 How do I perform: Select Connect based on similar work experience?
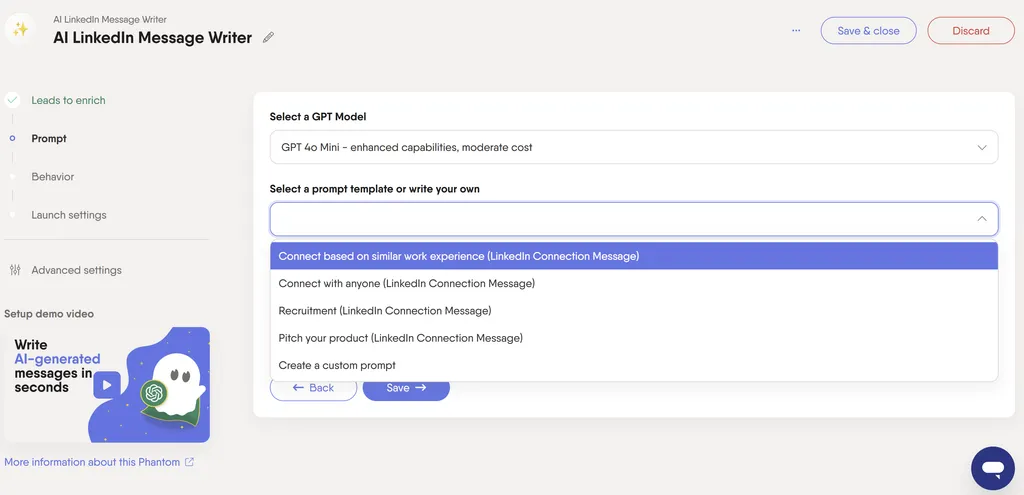634,256
